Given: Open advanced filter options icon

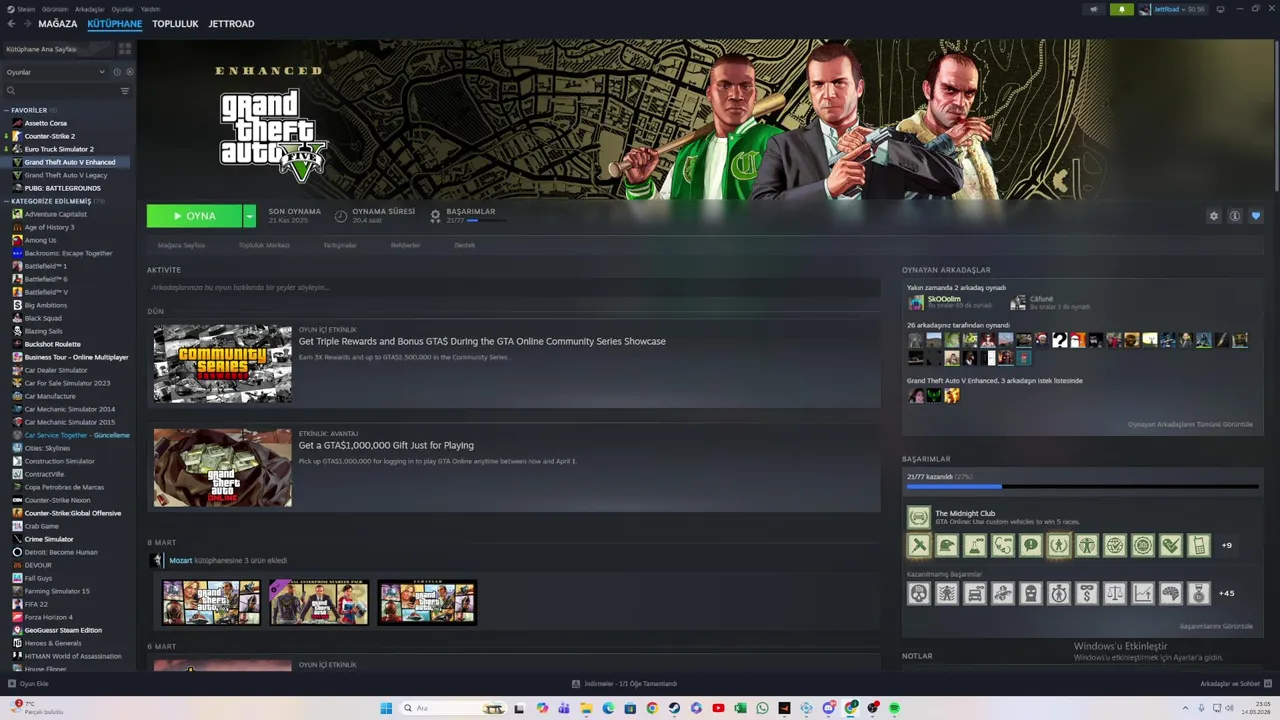Looking at the screenshot, I should (x=125, y=91).
